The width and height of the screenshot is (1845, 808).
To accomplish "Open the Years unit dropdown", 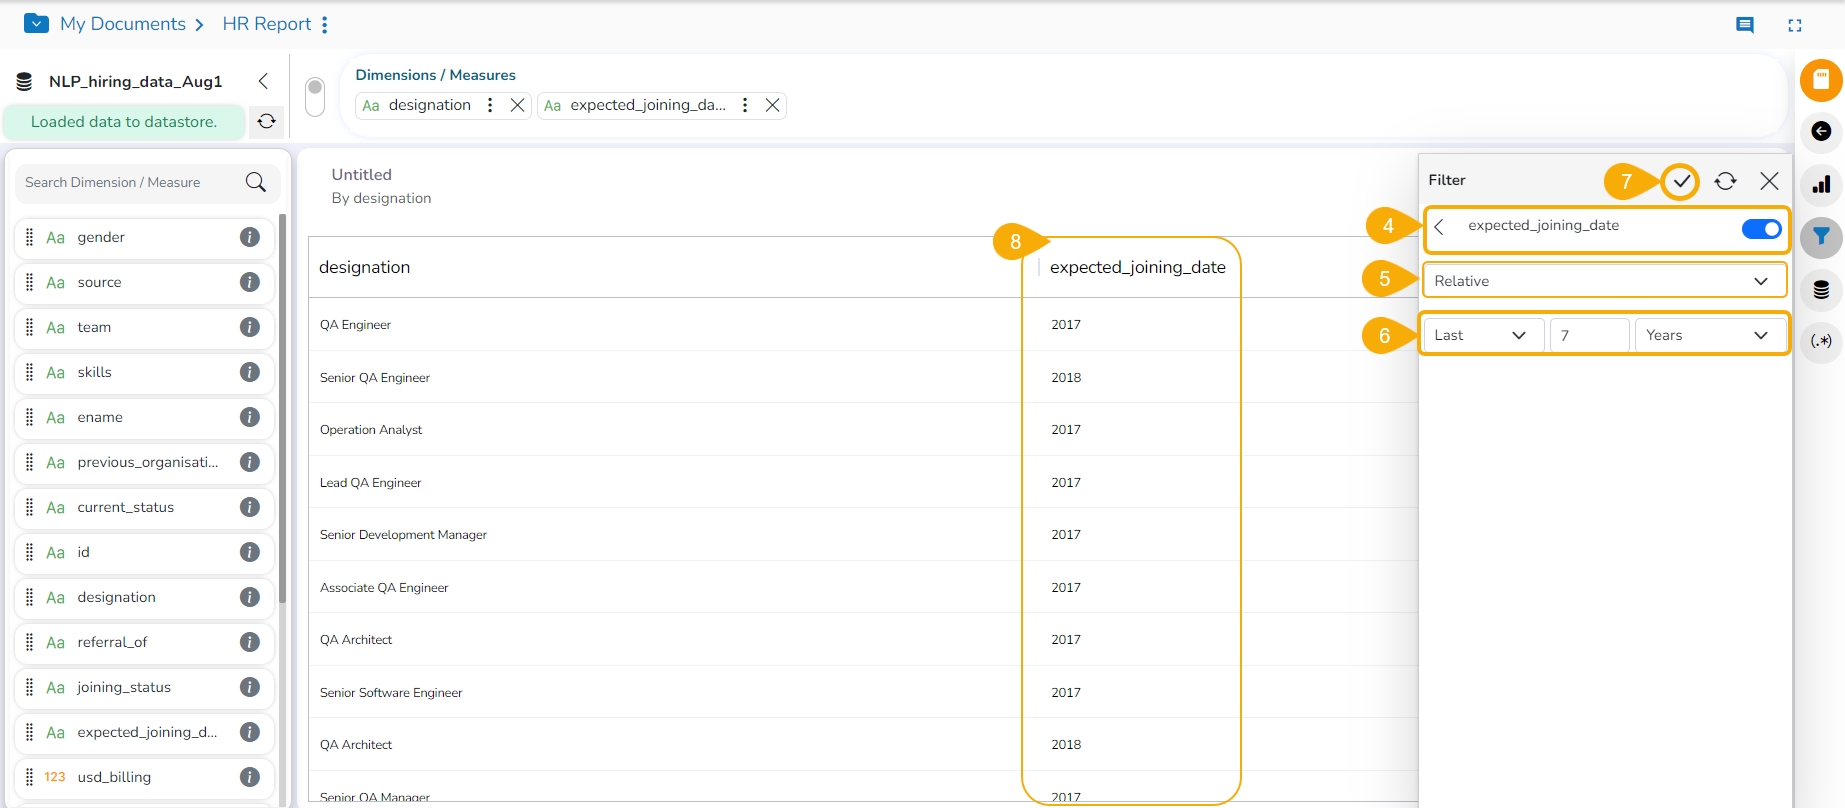I will pos(1708,335).
